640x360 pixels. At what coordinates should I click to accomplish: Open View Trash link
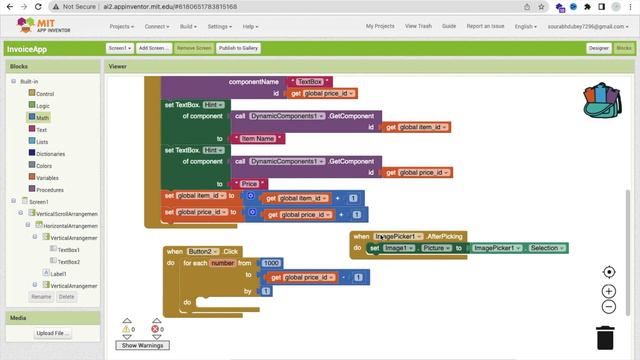[418, 26]
